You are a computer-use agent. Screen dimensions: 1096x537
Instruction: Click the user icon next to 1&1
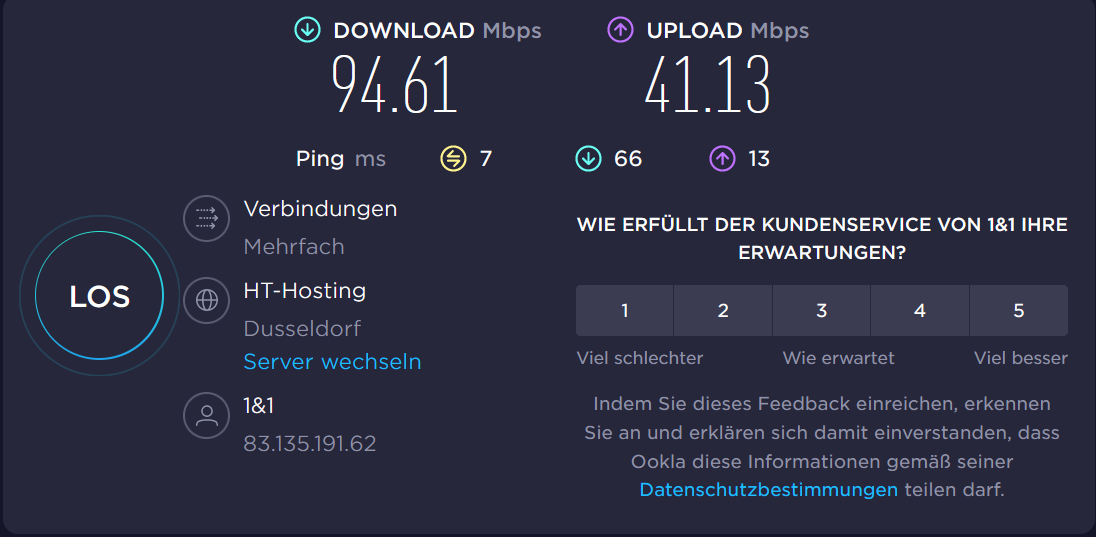207,415
